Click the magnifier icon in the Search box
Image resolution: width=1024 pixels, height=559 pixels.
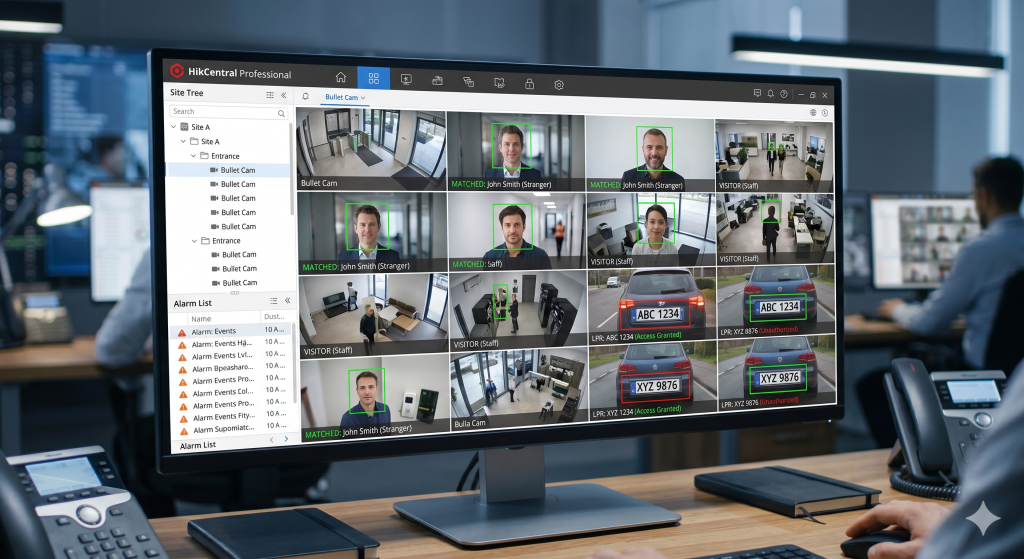[x=281, y=114]
